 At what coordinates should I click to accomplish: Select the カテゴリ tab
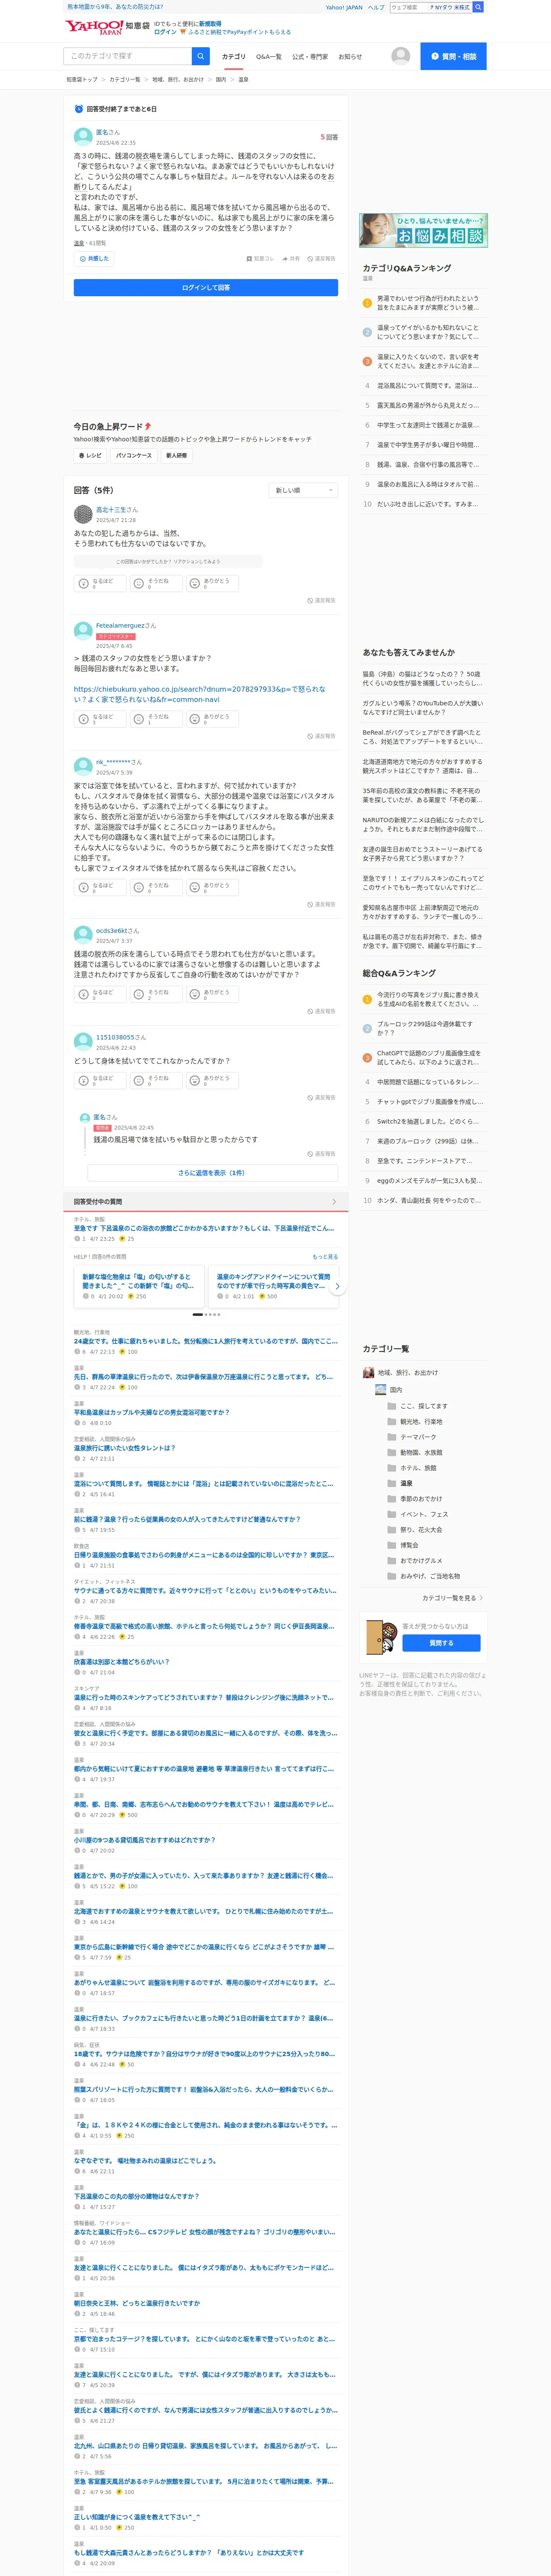pos(233,57)
